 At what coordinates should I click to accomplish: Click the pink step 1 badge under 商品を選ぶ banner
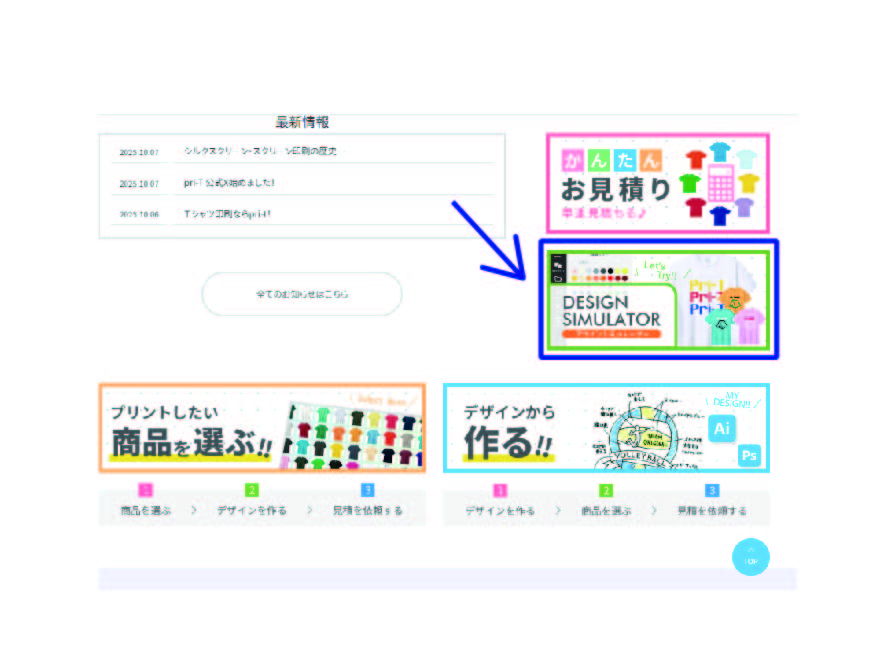point(145,490)
